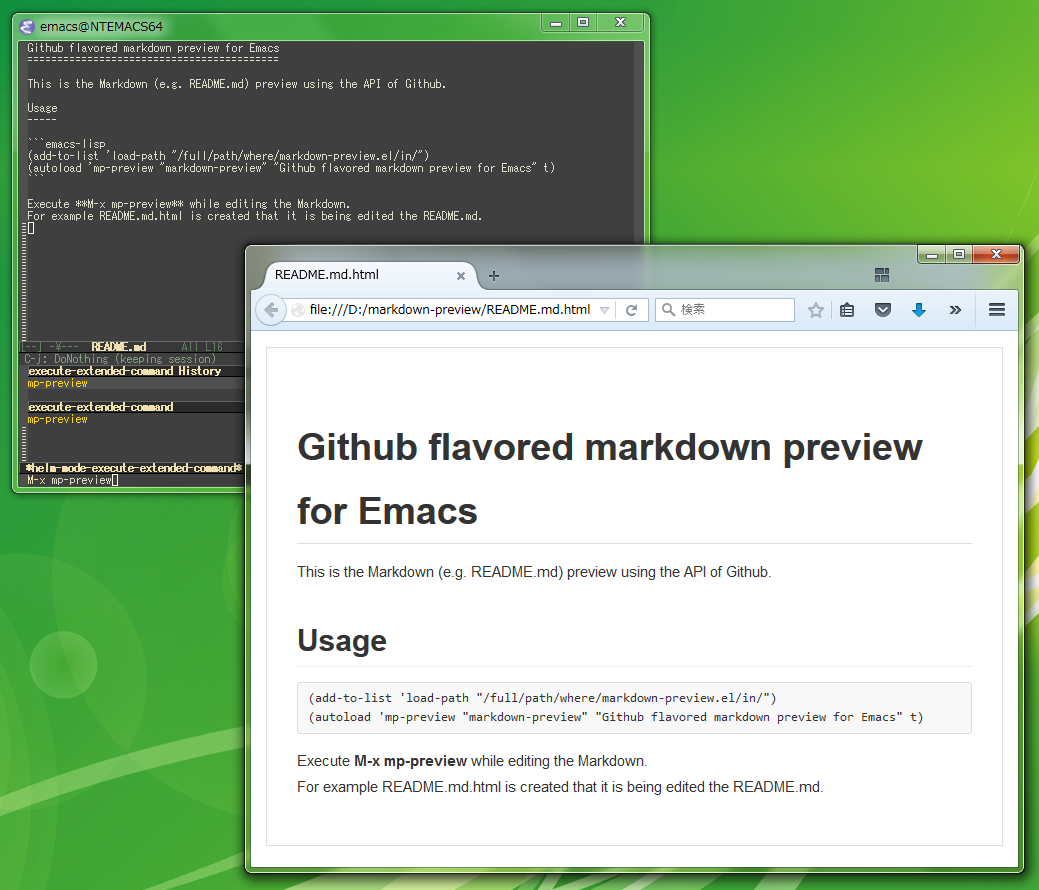Click the URL field showing README.md.html path
Screen dimensions: 1039x890
[x=449, y=309]
